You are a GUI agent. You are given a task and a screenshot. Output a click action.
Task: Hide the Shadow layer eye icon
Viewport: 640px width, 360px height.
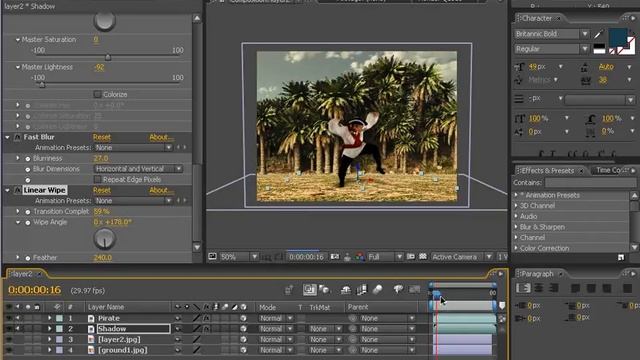click(x=9, y=329)
